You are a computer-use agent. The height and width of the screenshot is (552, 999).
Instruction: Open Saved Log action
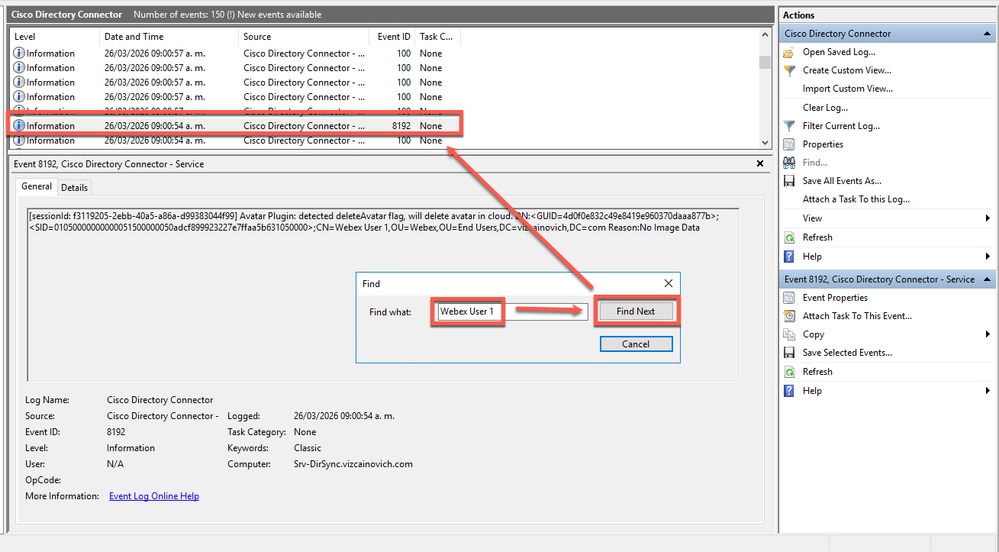coord(838,52)
